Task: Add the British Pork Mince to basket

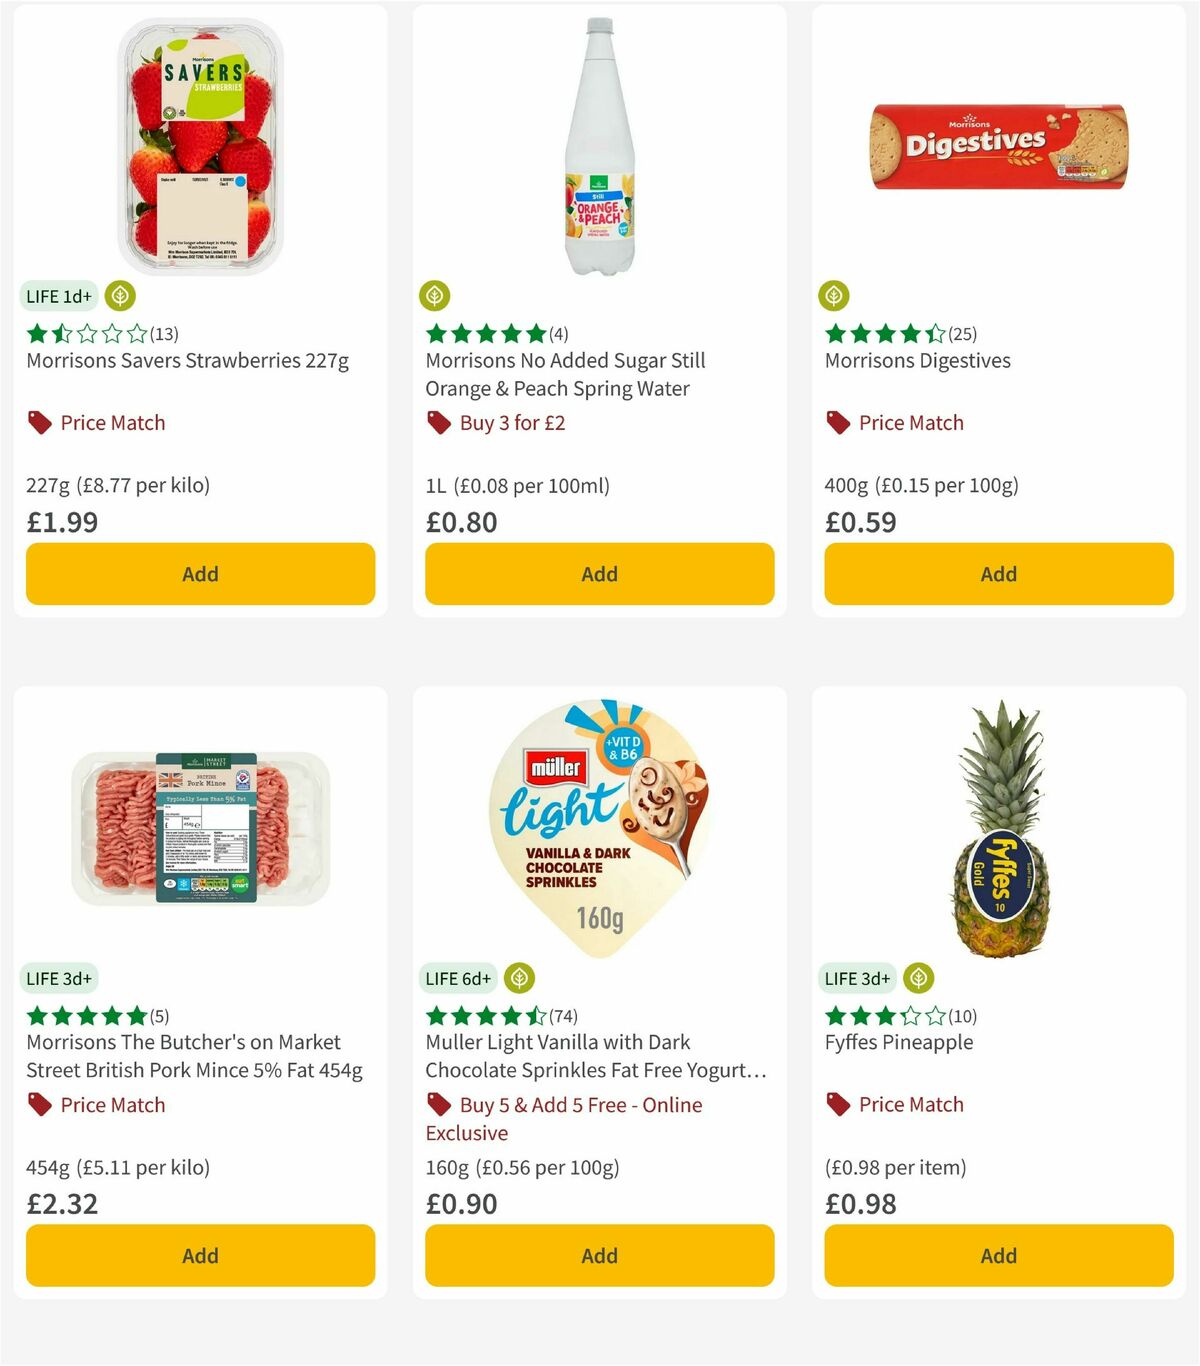Action: click(x=200, y=1255)
